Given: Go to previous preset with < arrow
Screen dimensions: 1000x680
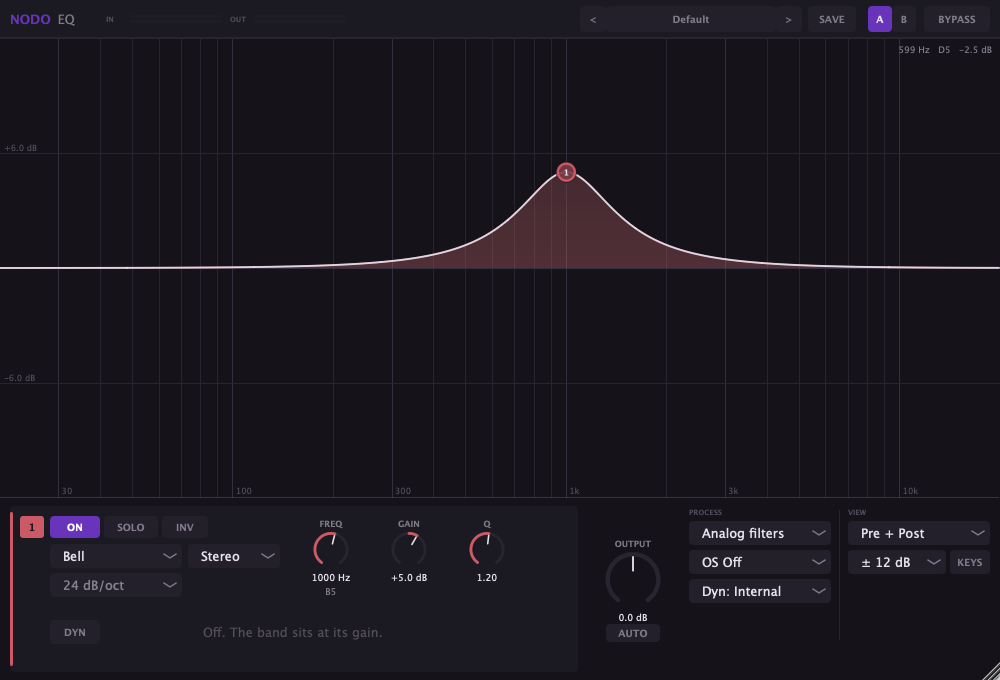Looking at the screenshot, I should pos(593,19).
